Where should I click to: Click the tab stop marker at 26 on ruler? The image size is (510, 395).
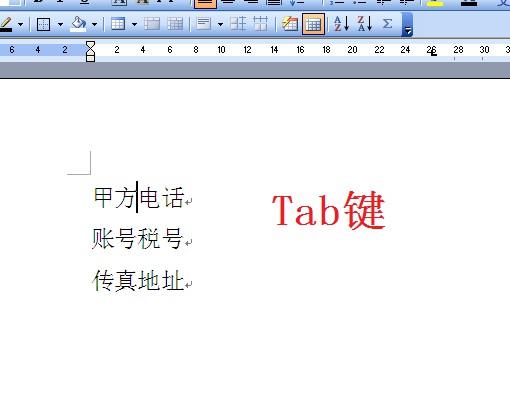point(433,53)
